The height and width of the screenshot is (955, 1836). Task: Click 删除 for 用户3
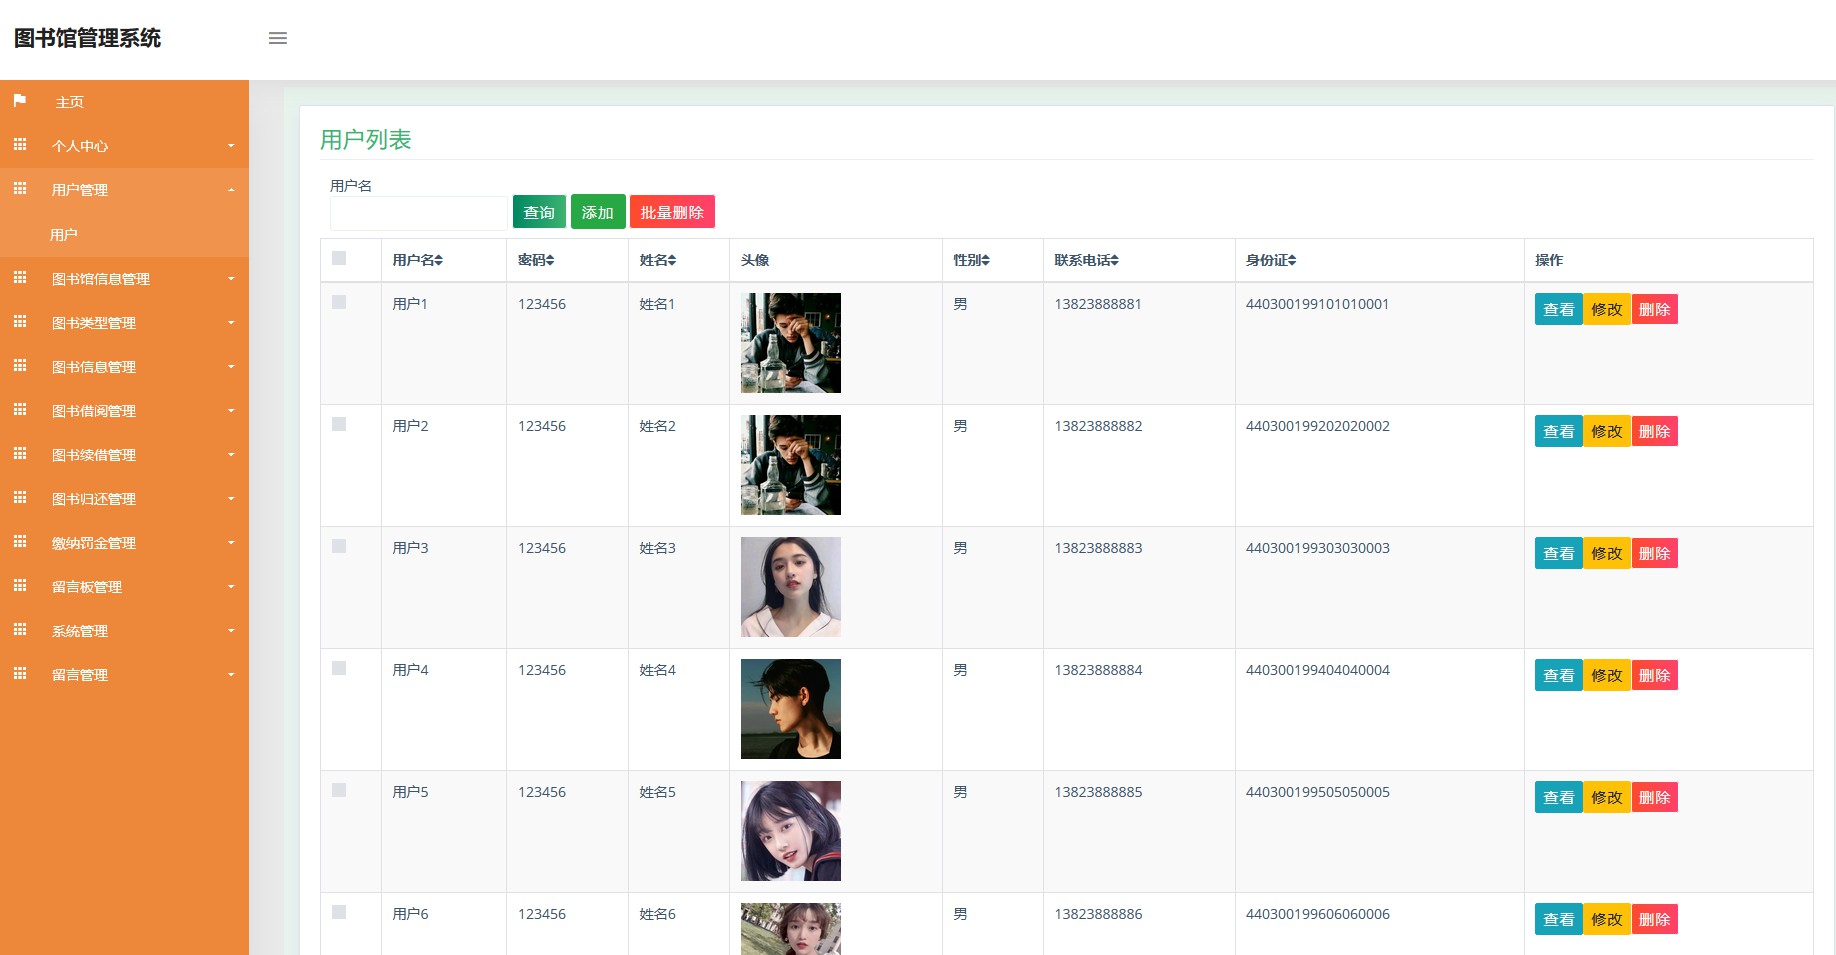pyautogui.click(x=1655, y=553)
